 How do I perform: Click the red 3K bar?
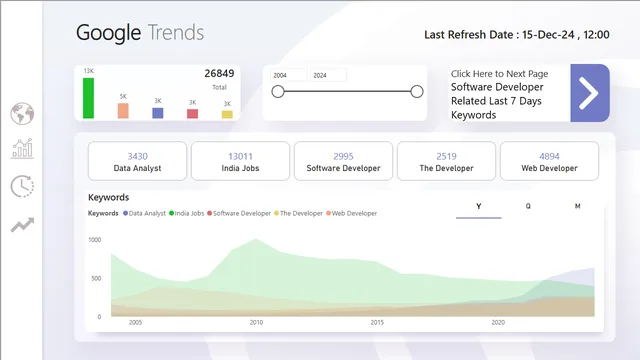click(192, 114)
